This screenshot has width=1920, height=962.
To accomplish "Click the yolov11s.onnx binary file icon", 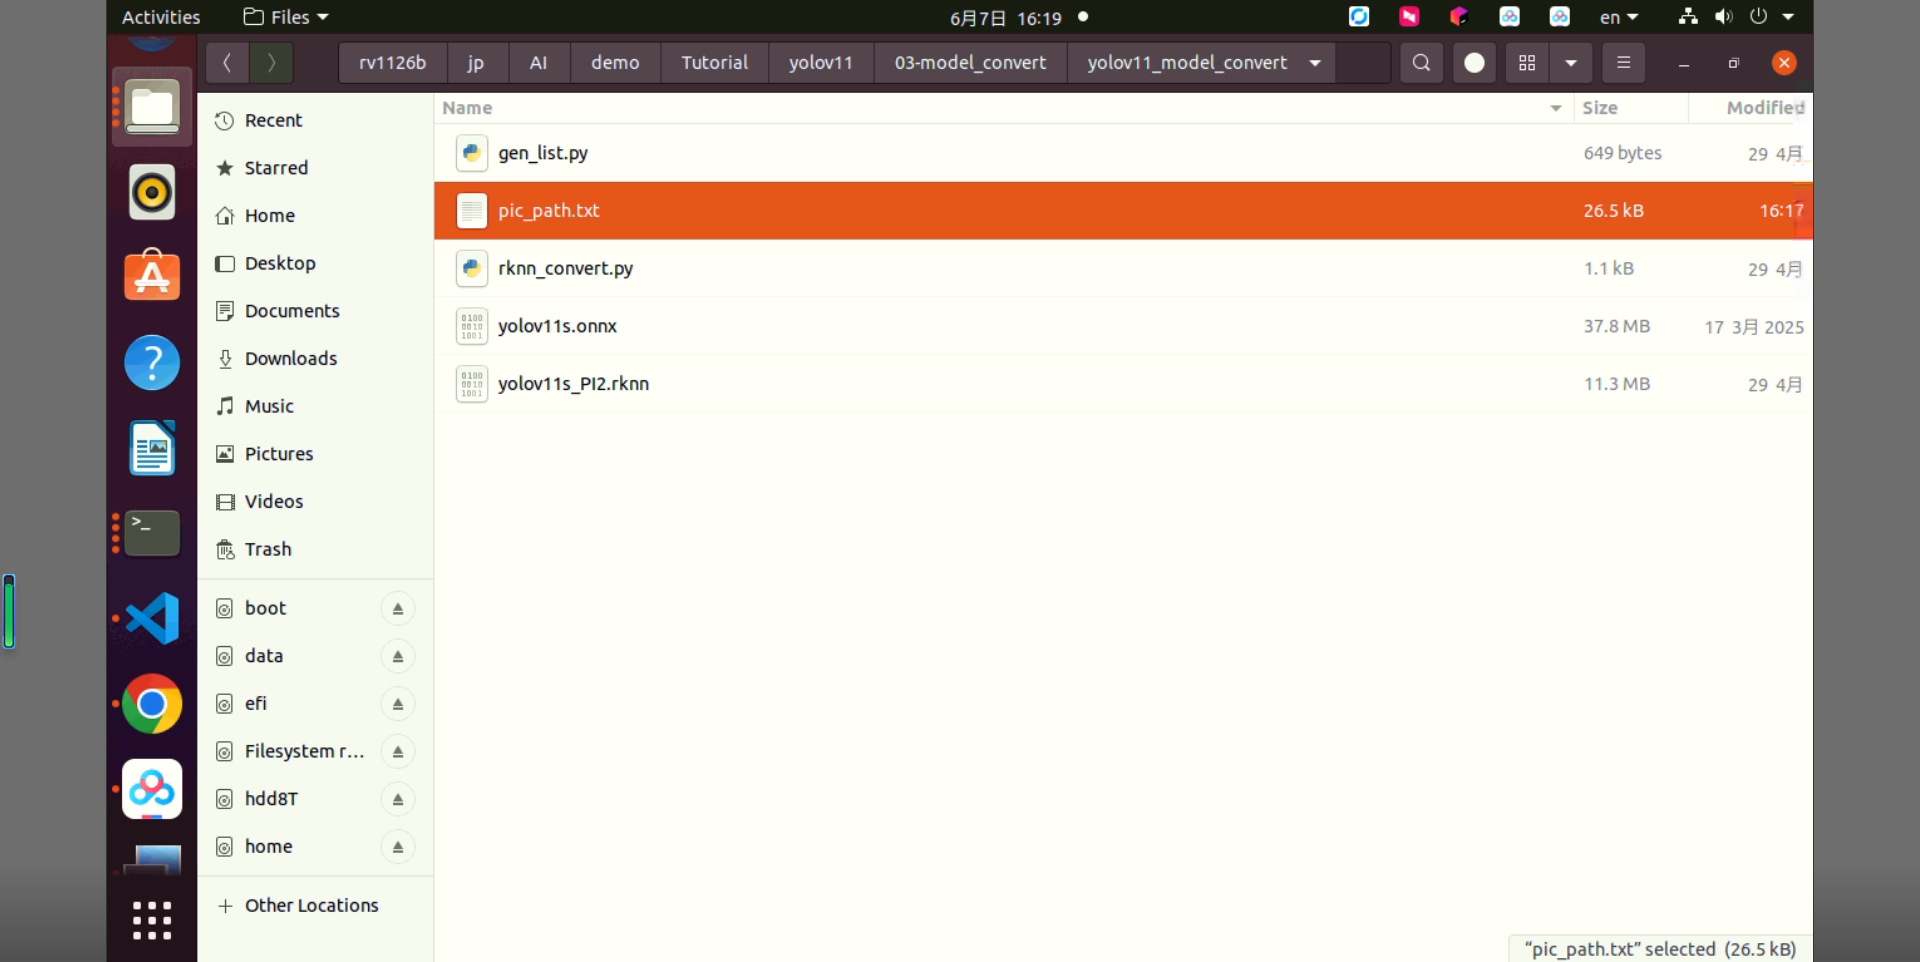I will (472, 326).
